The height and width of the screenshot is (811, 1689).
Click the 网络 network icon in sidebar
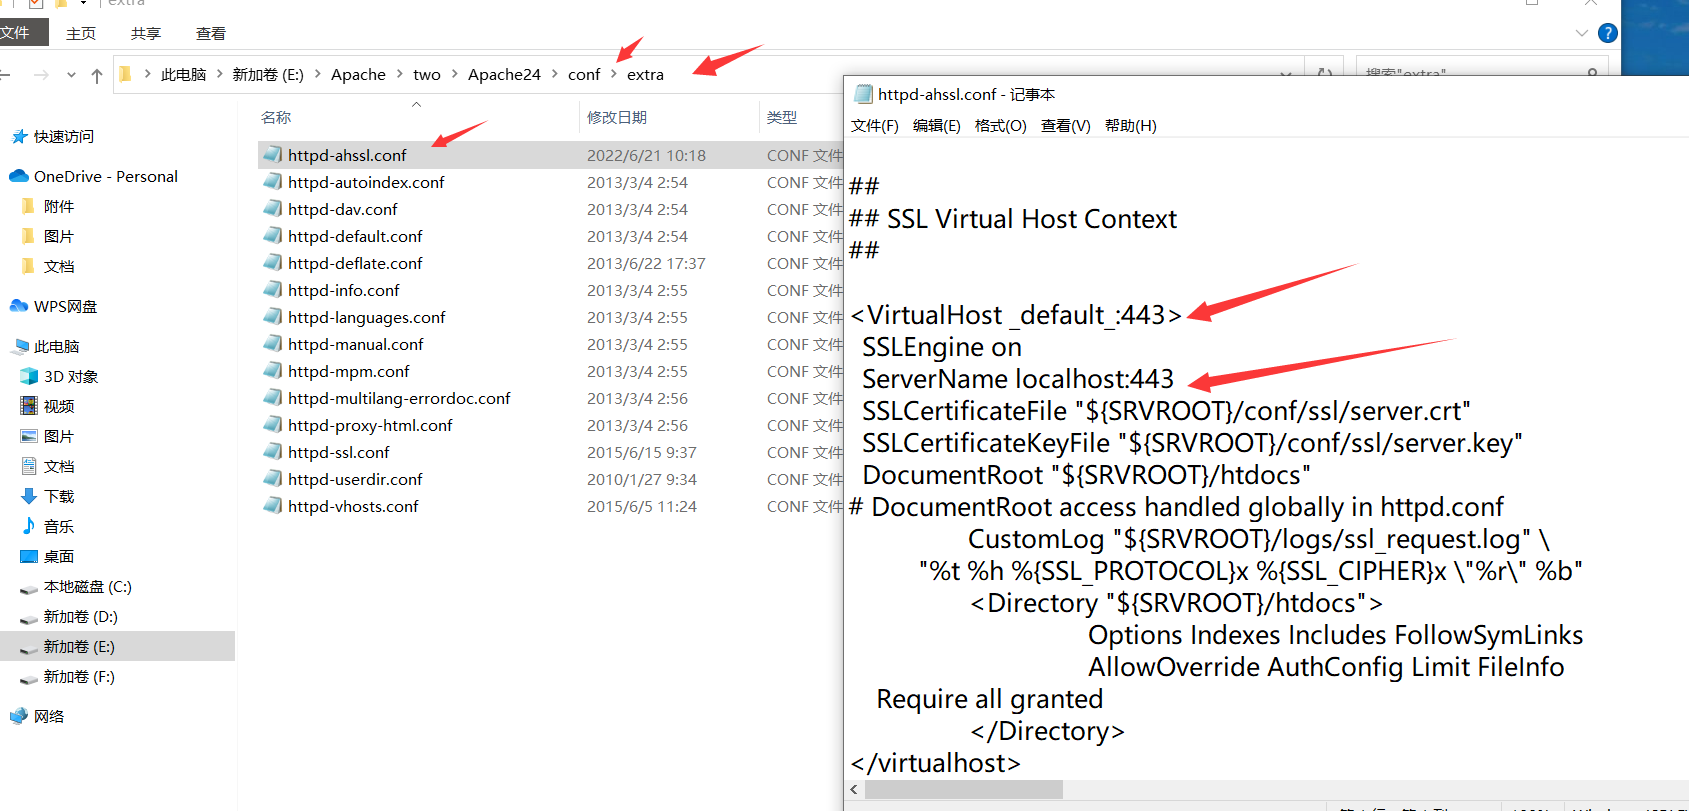click(19, 716)
